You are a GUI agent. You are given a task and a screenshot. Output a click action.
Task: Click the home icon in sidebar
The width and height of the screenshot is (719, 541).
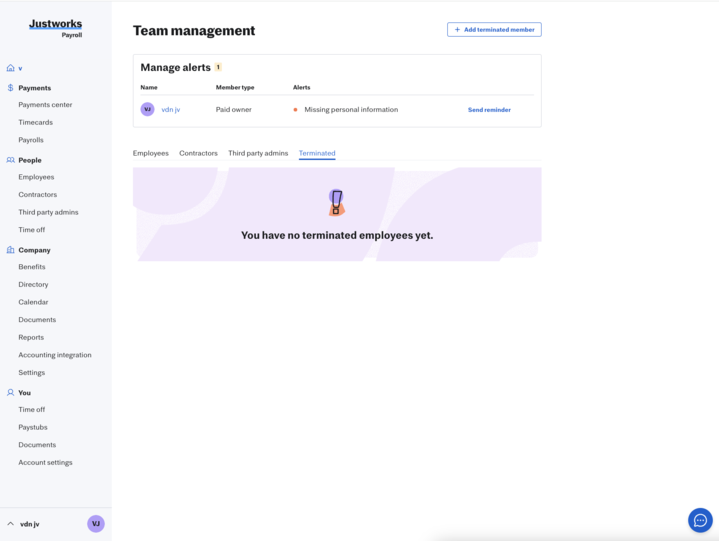coord(11,68)
